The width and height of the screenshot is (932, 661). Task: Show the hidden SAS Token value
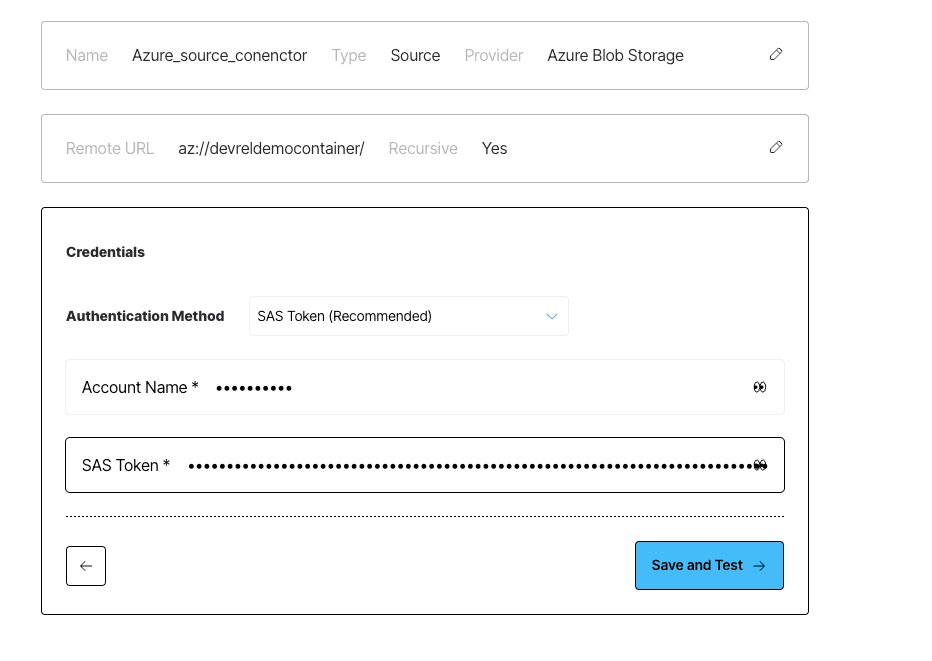[x=760, y=465]
